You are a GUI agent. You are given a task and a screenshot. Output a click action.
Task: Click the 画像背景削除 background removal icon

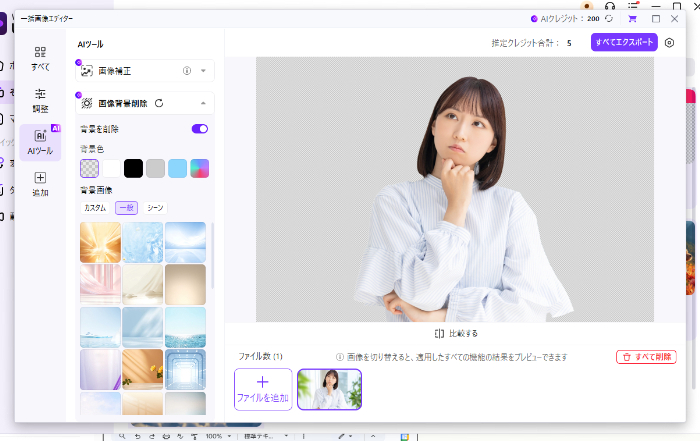[x=87, y=103]
